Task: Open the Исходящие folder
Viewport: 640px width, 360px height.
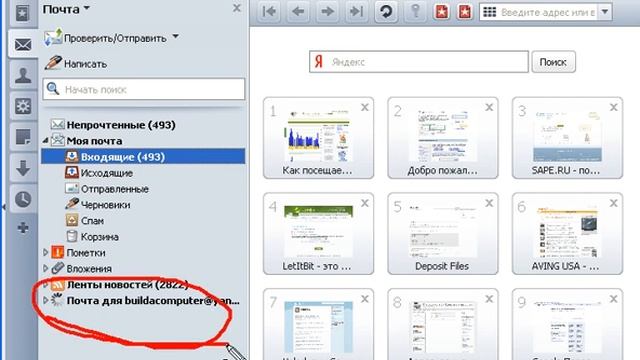Action: click(99, 173)
